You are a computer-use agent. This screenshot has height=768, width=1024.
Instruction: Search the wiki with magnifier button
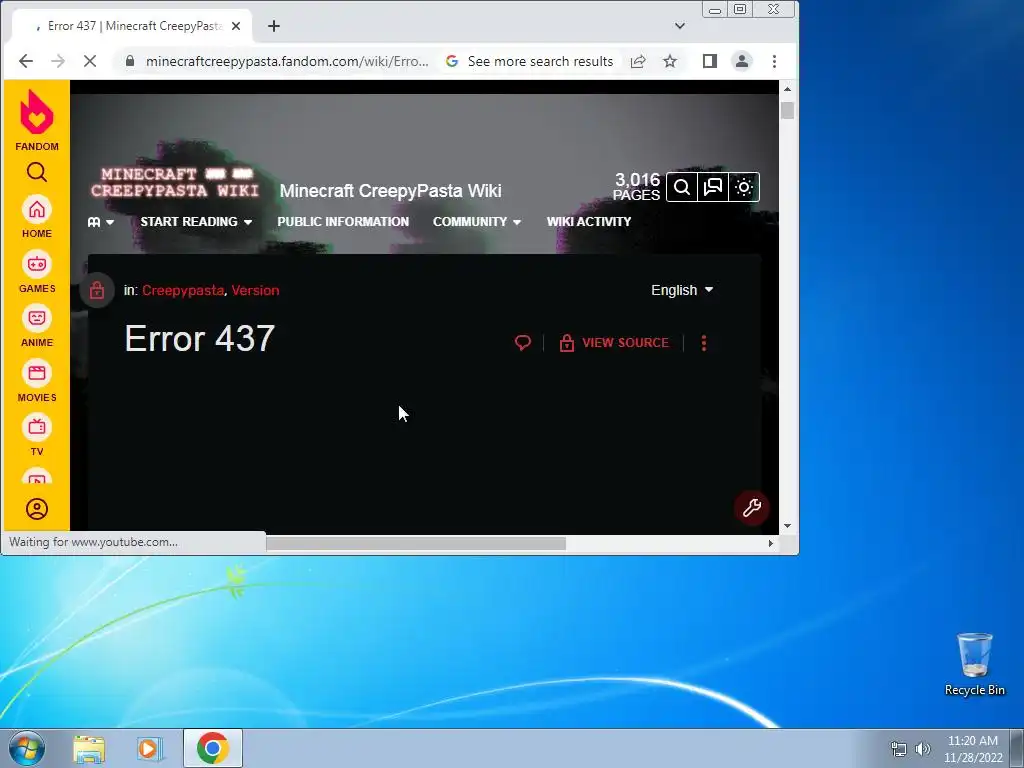click(682, 187)
